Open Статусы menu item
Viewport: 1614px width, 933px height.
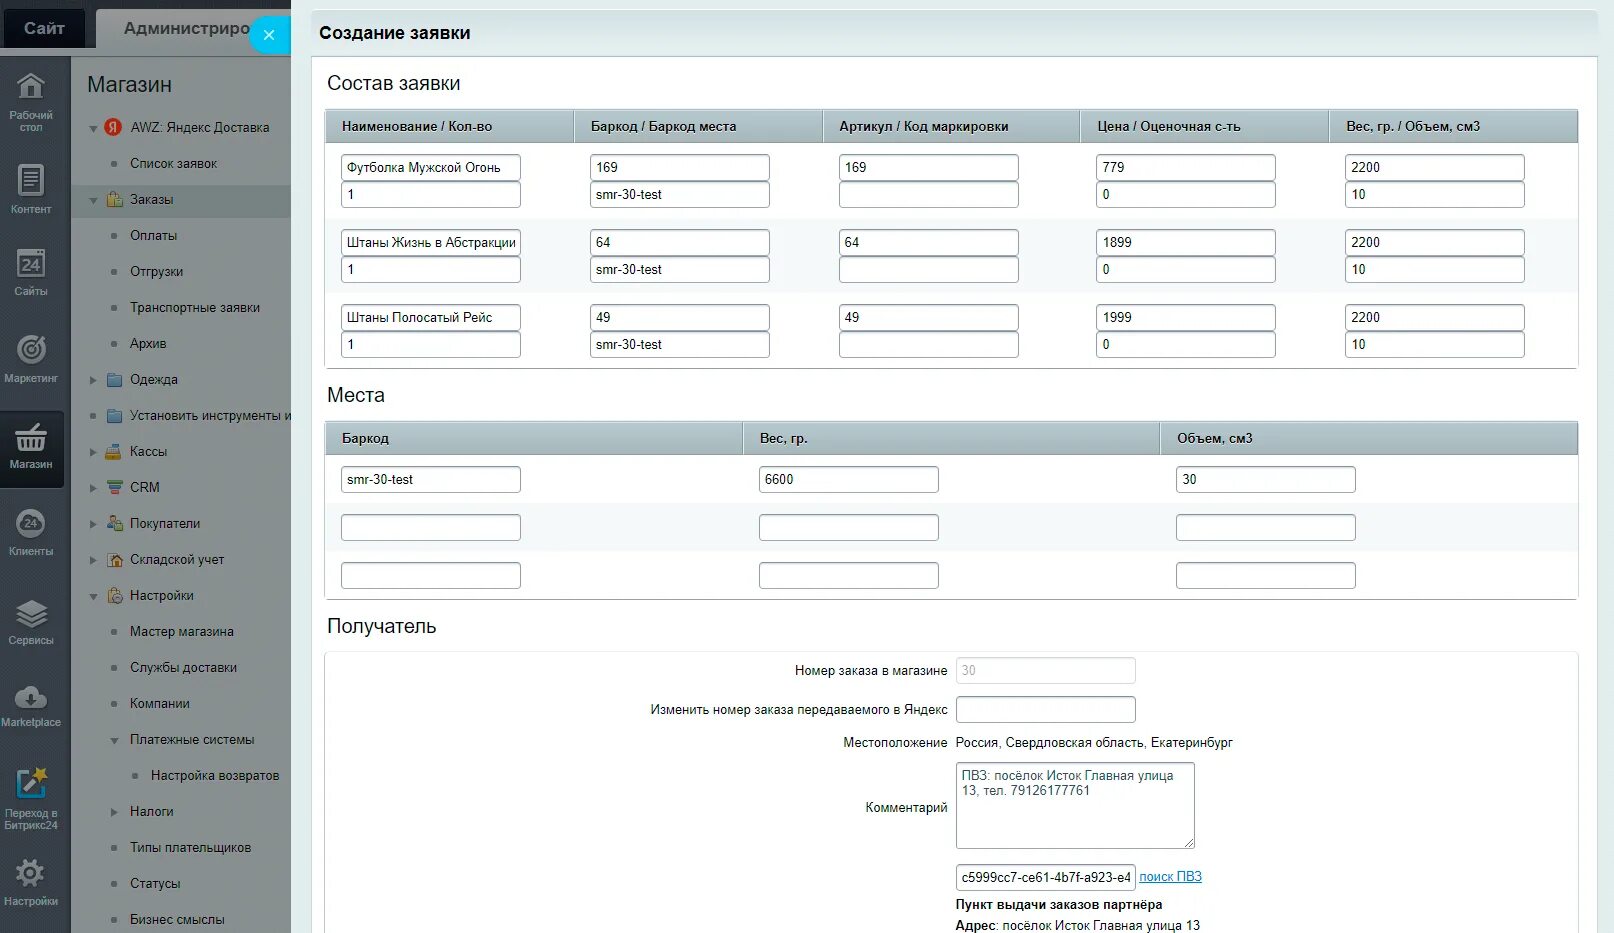(x=155, y=883)
